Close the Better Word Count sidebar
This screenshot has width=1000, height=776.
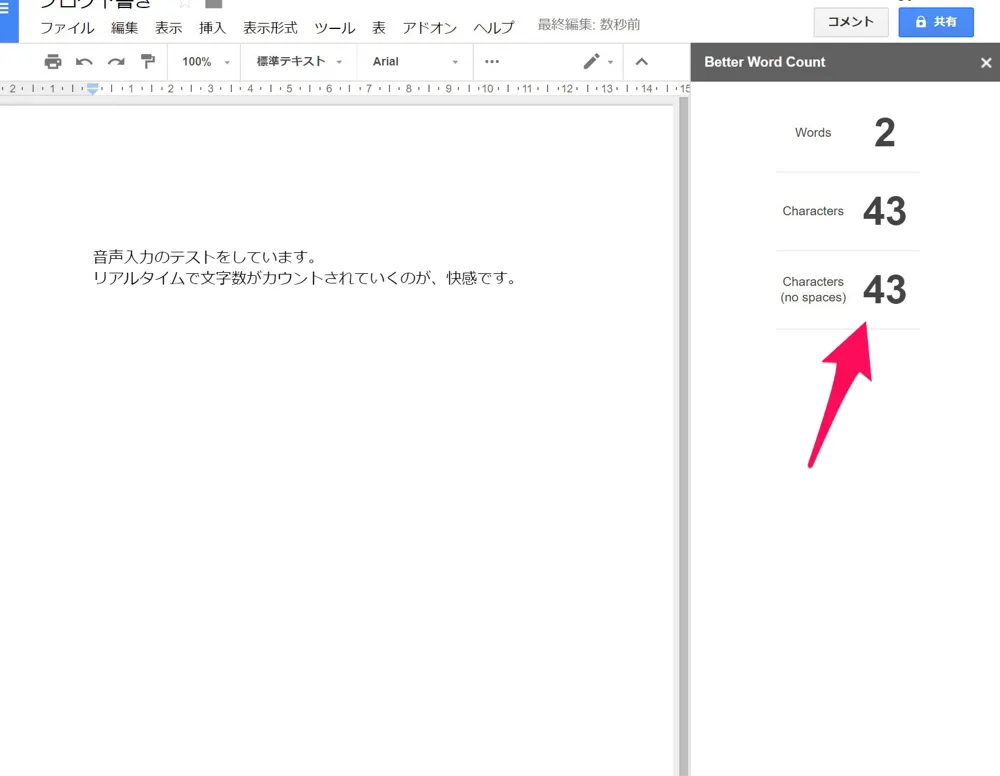(x=986, y=62)
